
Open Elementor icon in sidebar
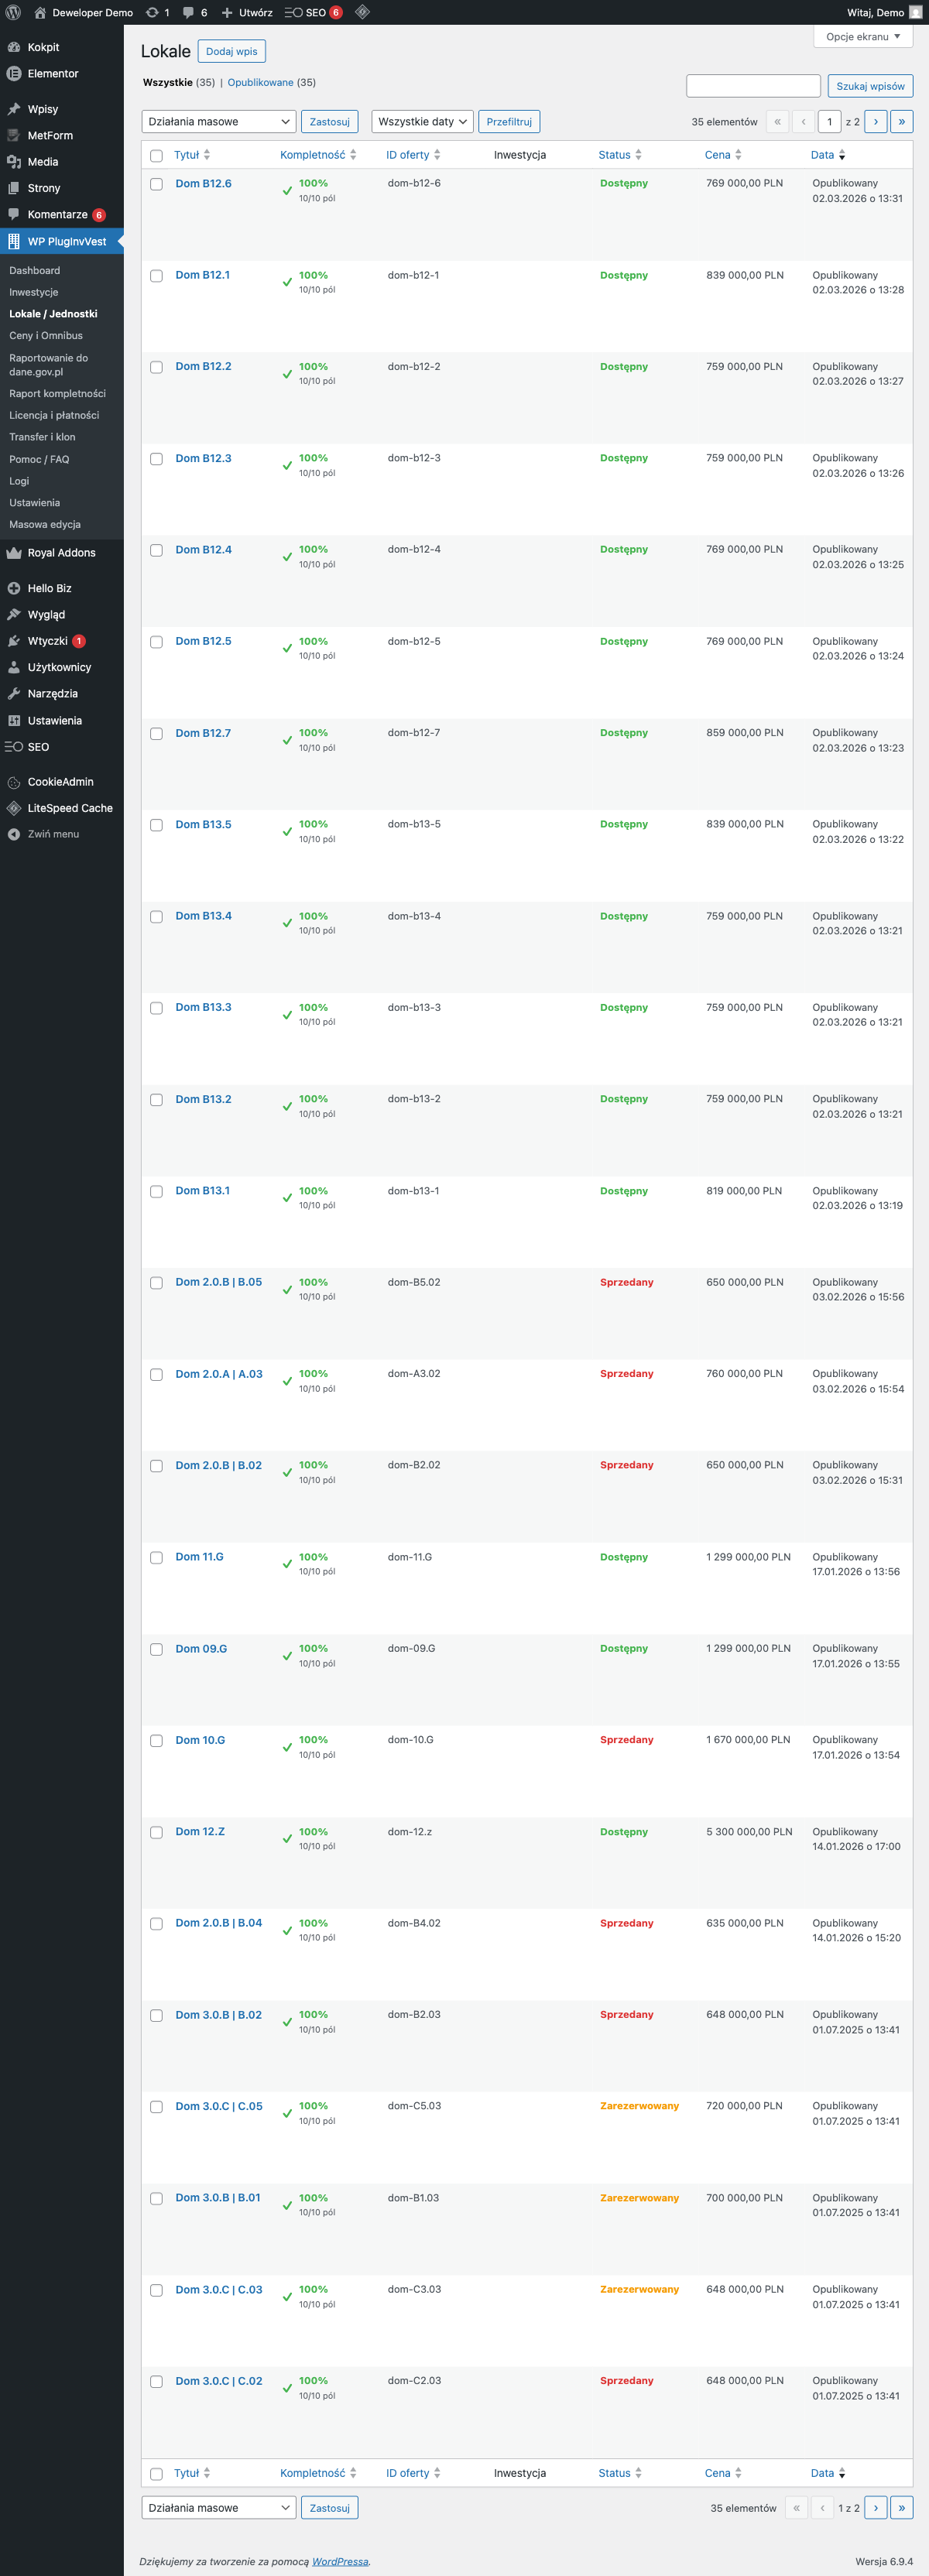point(14,73)
